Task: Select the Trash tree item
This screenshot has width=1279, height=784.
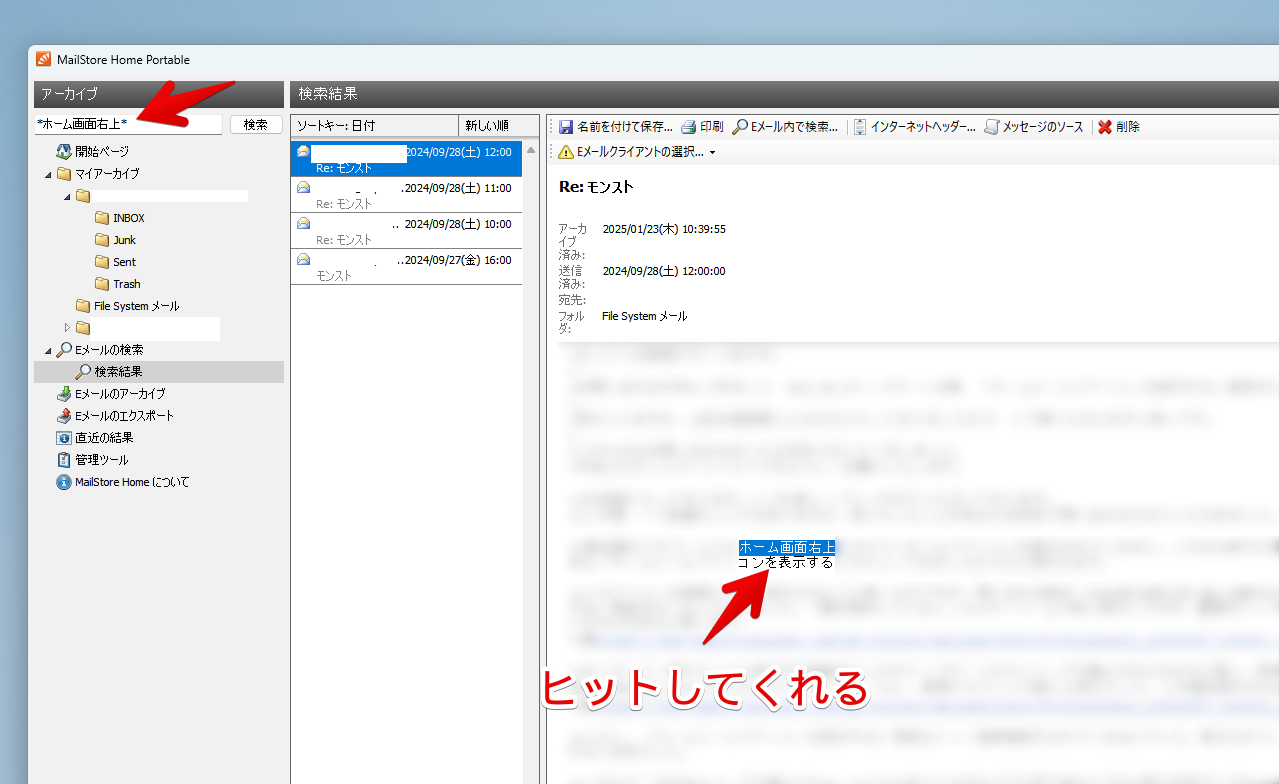Action: [127, 284]
